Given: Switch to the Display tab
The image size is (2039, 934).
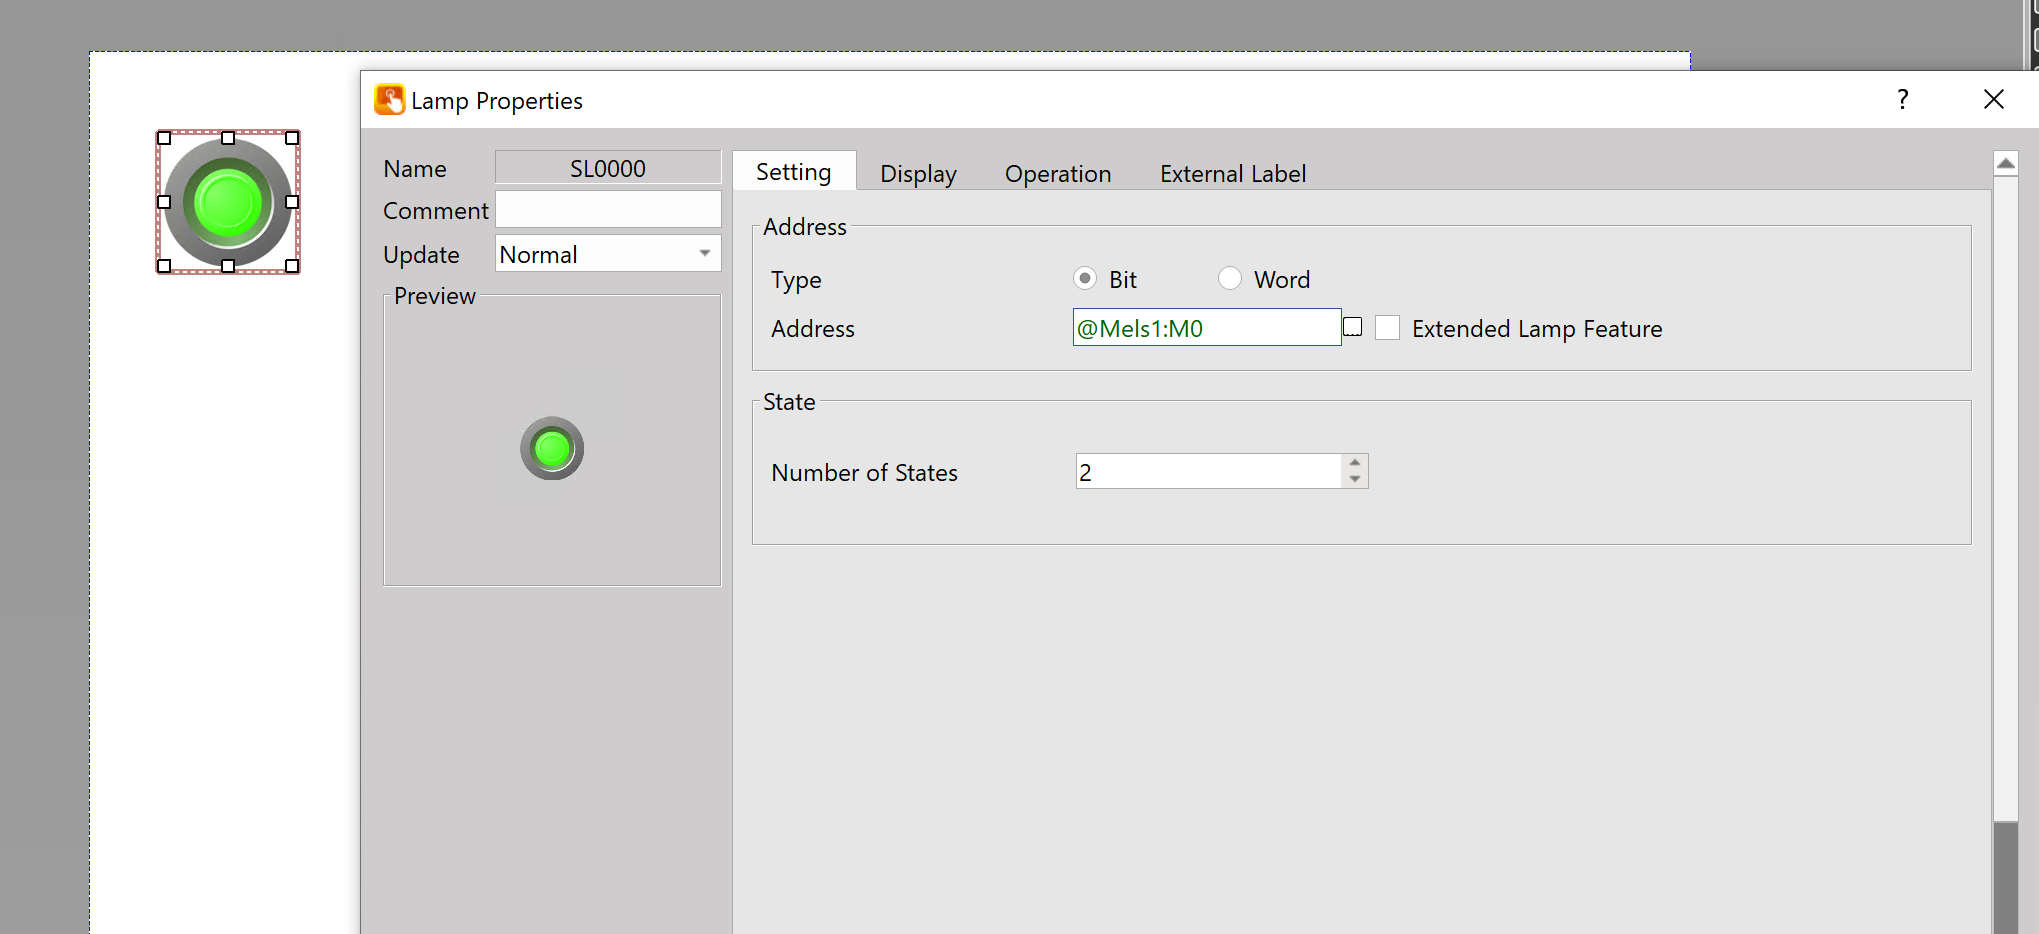Looking at the screenshot, I should [918, 174].
